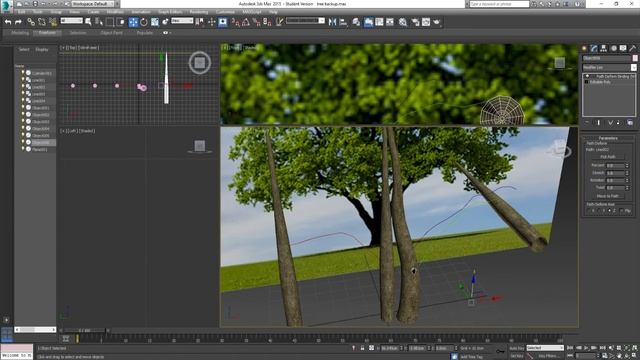Open the Modifier List dropdown
This screenshot has width=640, height=360.
tap(609, 67)
